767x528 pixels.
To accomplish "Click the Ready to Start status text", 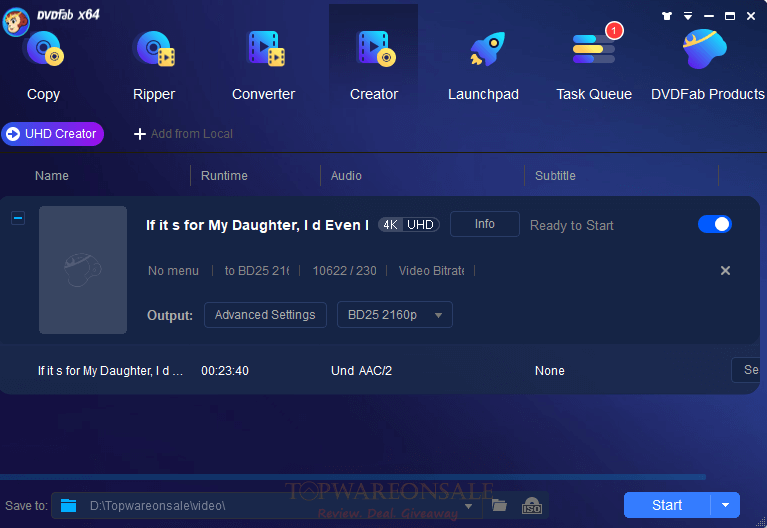I will coord(571,225).
